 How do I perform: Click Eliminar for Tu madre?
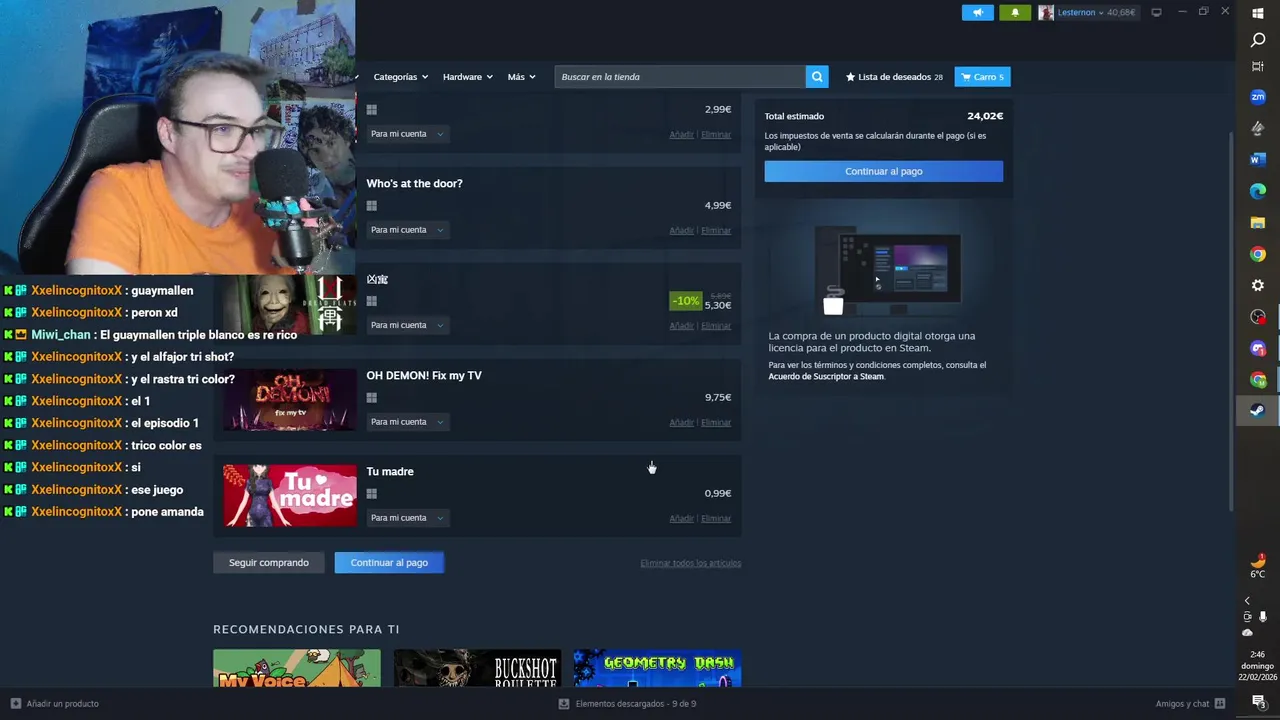click(x=716, y=519)
